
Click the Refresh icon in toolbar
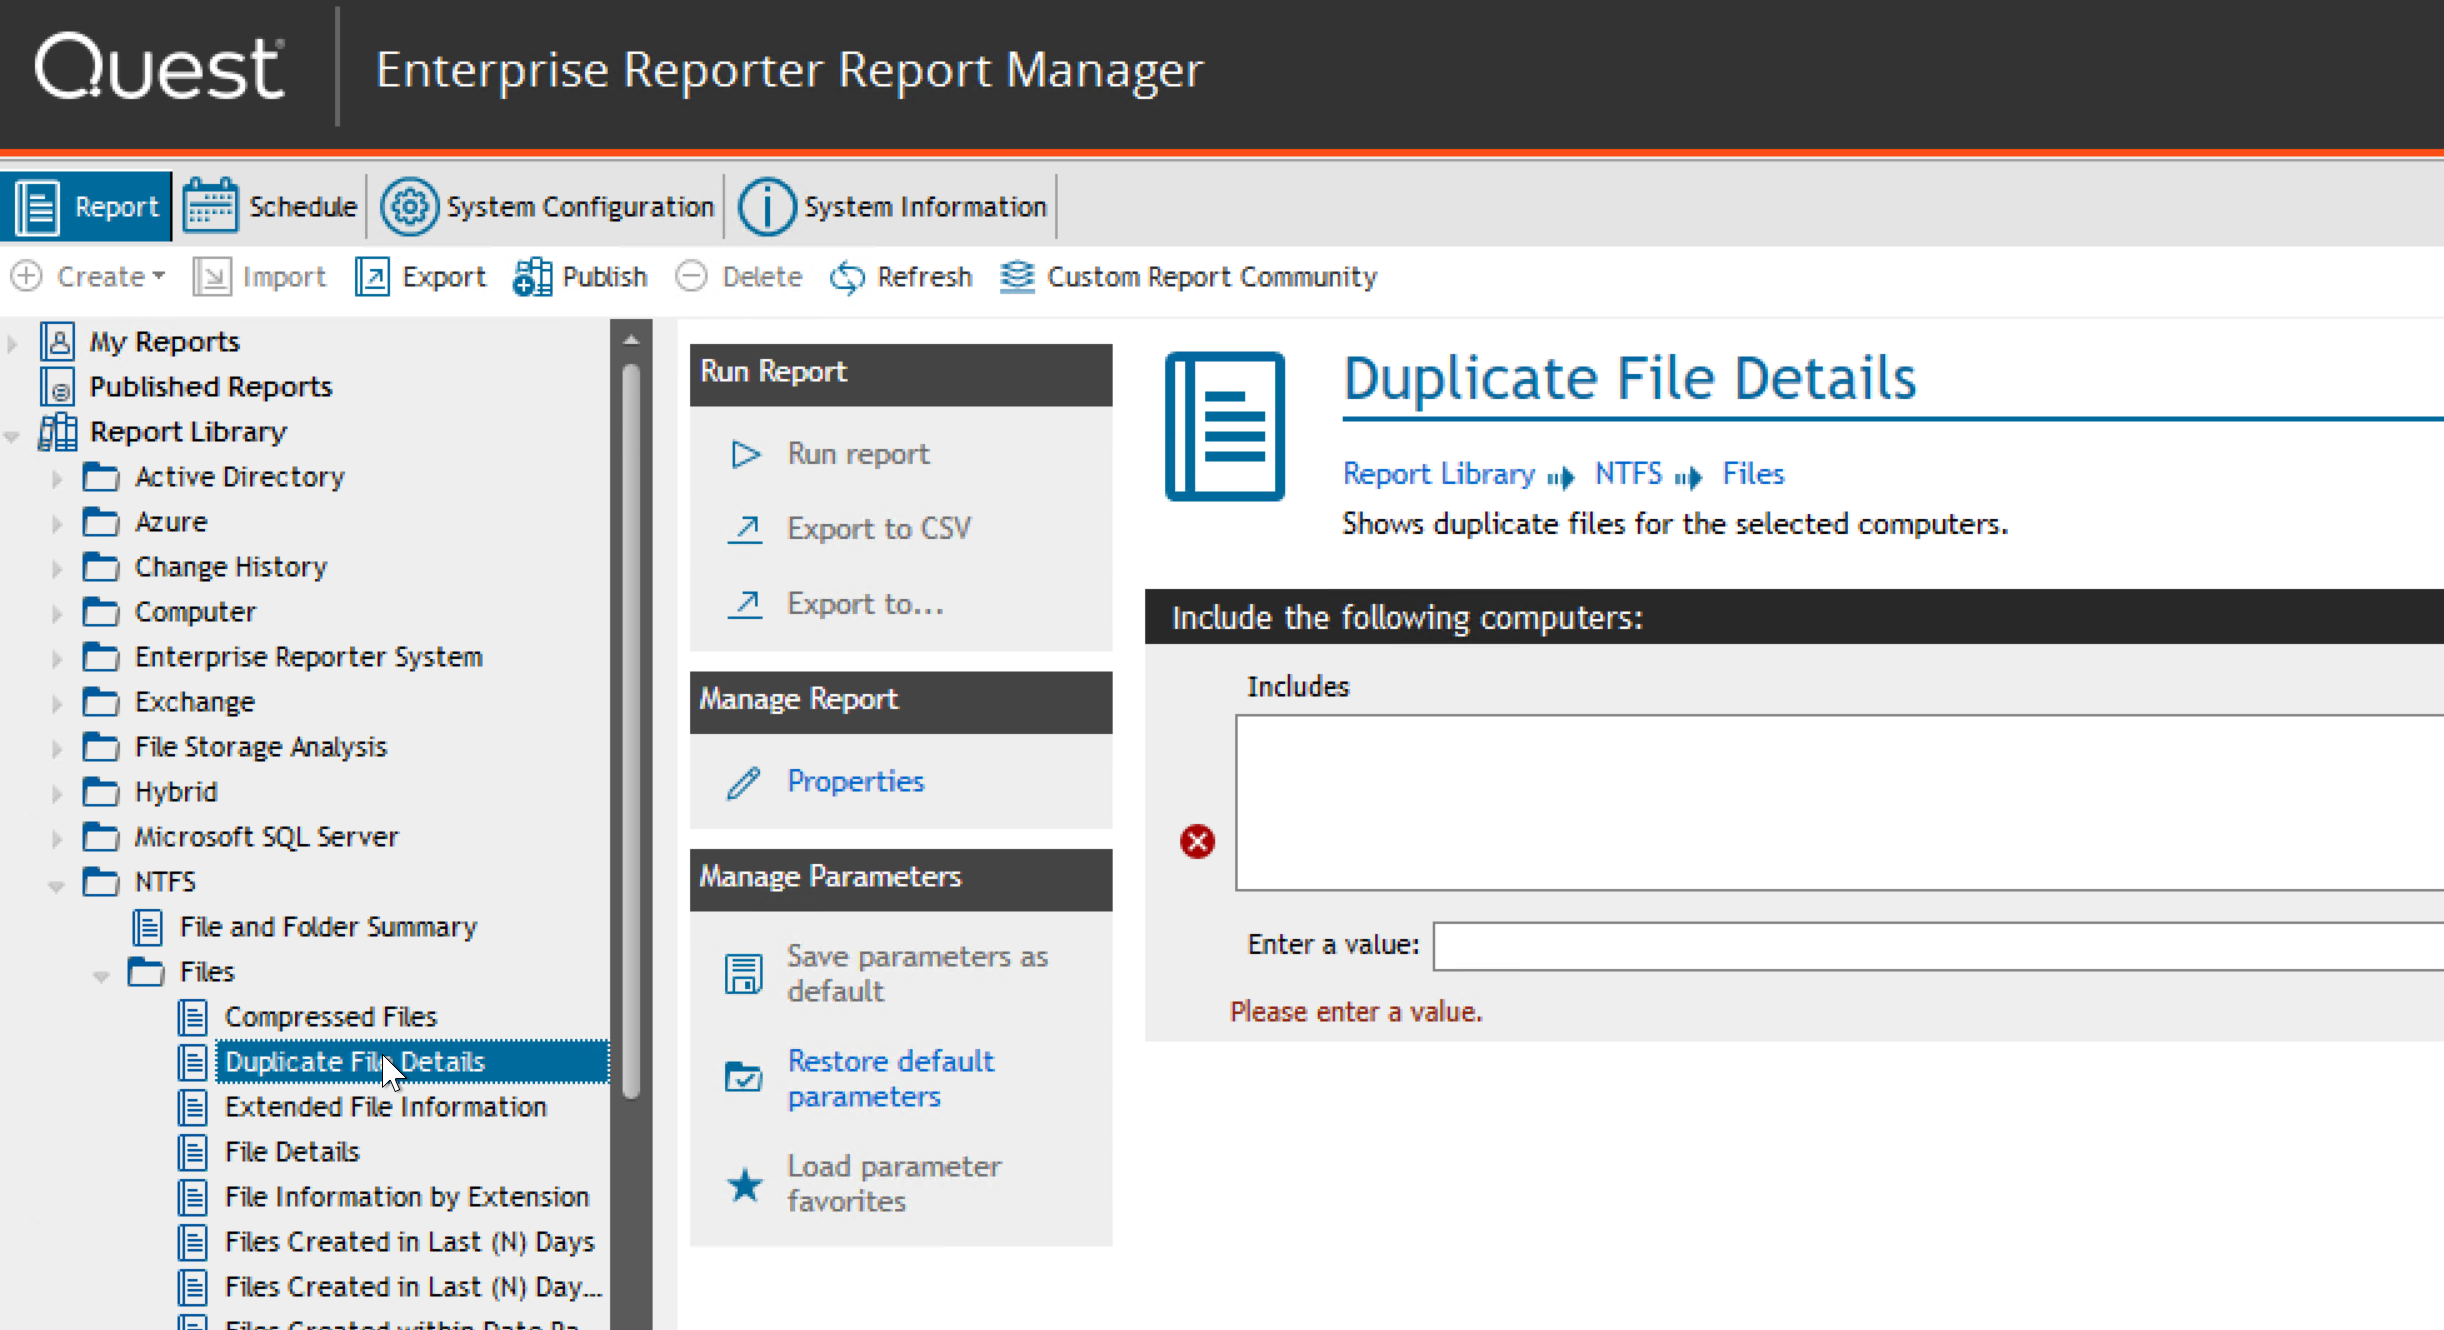pyautogui.click(x=847, y=277)
